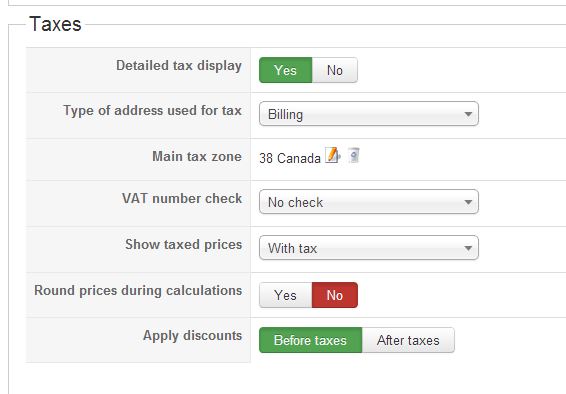The width and height of the screenshot is (566, 394).
Task: Remove the Canada tax zone via trash icon
Action: click(x=354, y=155)
